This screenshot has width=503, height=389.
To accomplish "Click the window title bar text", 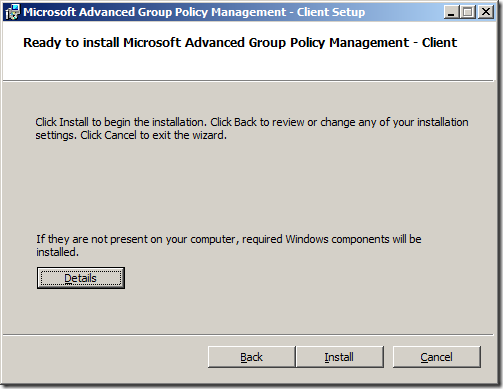I will (194, 12).
